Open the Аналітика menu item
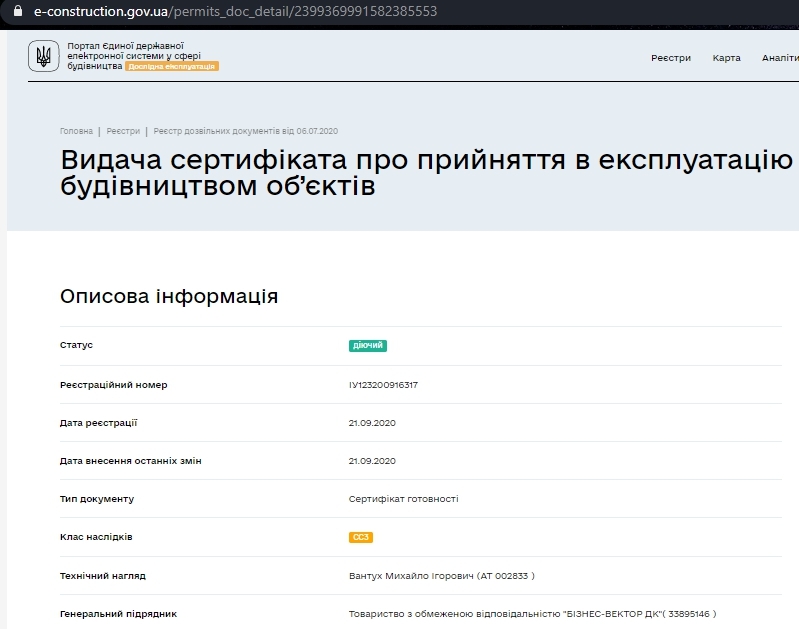The width and height of the screenshot is (799, 629). [780, 58]
